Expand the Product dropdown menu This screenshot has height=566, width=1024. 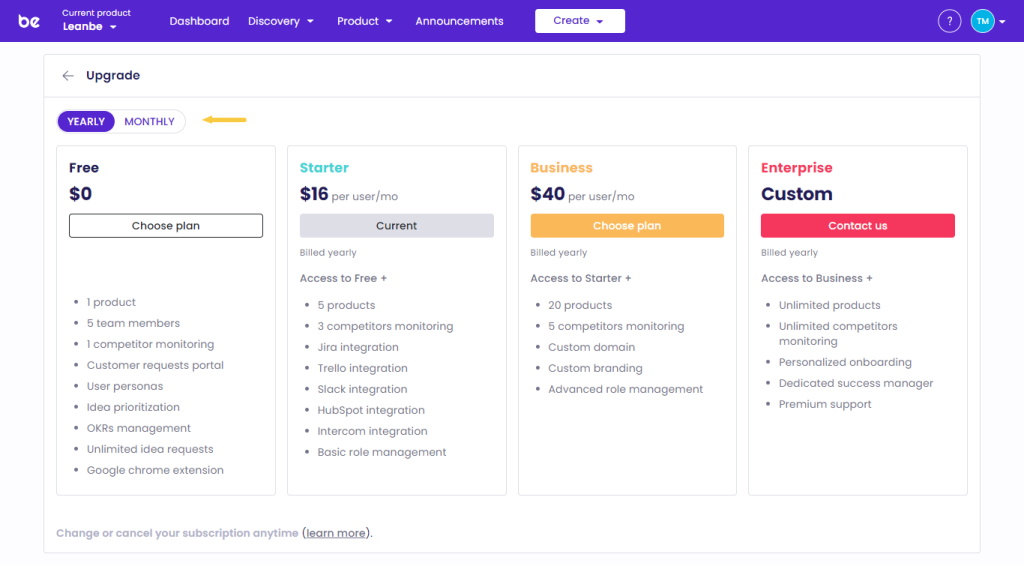coord(364,21)
